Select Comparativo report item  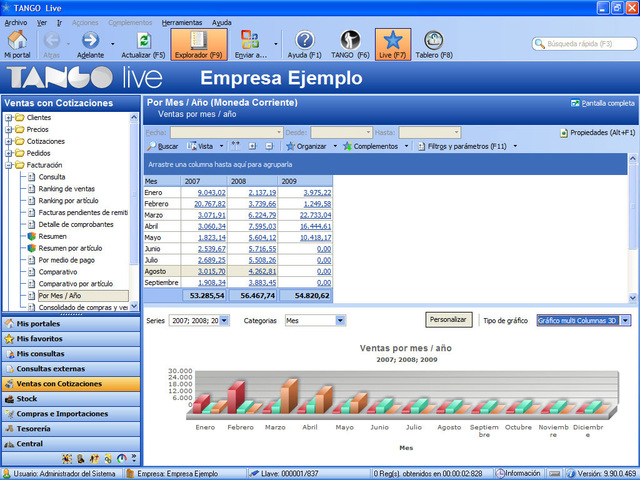(58, 272)
